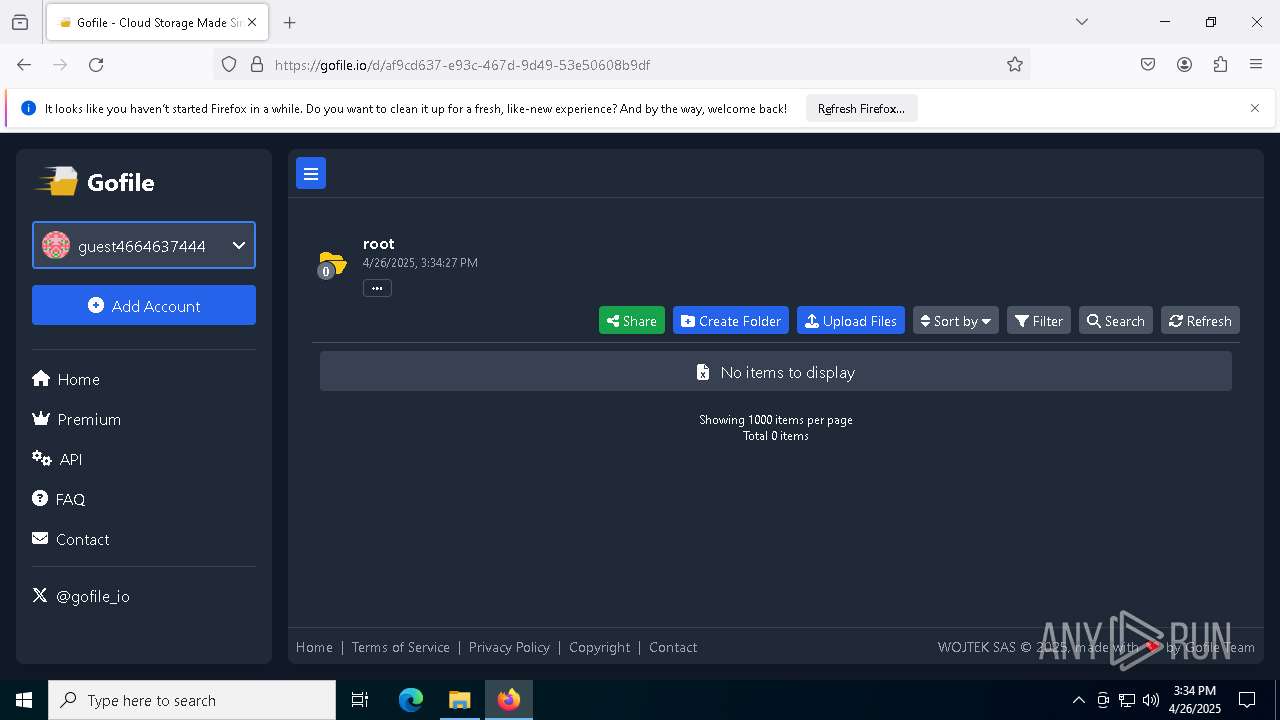Click the URL address bar
The image size is (1280, 720).
click(x=620, y=65)
